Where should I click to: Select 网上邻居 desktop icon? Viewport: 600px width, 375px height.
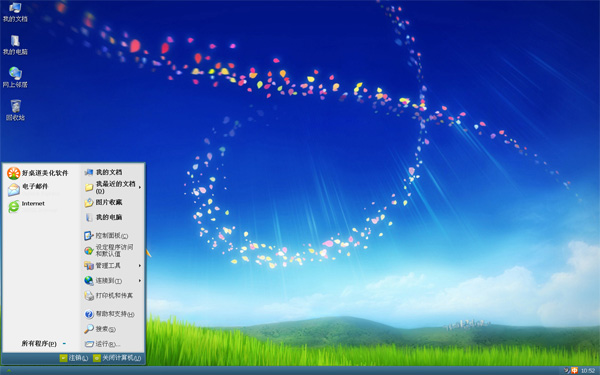(x=15, y=78)
